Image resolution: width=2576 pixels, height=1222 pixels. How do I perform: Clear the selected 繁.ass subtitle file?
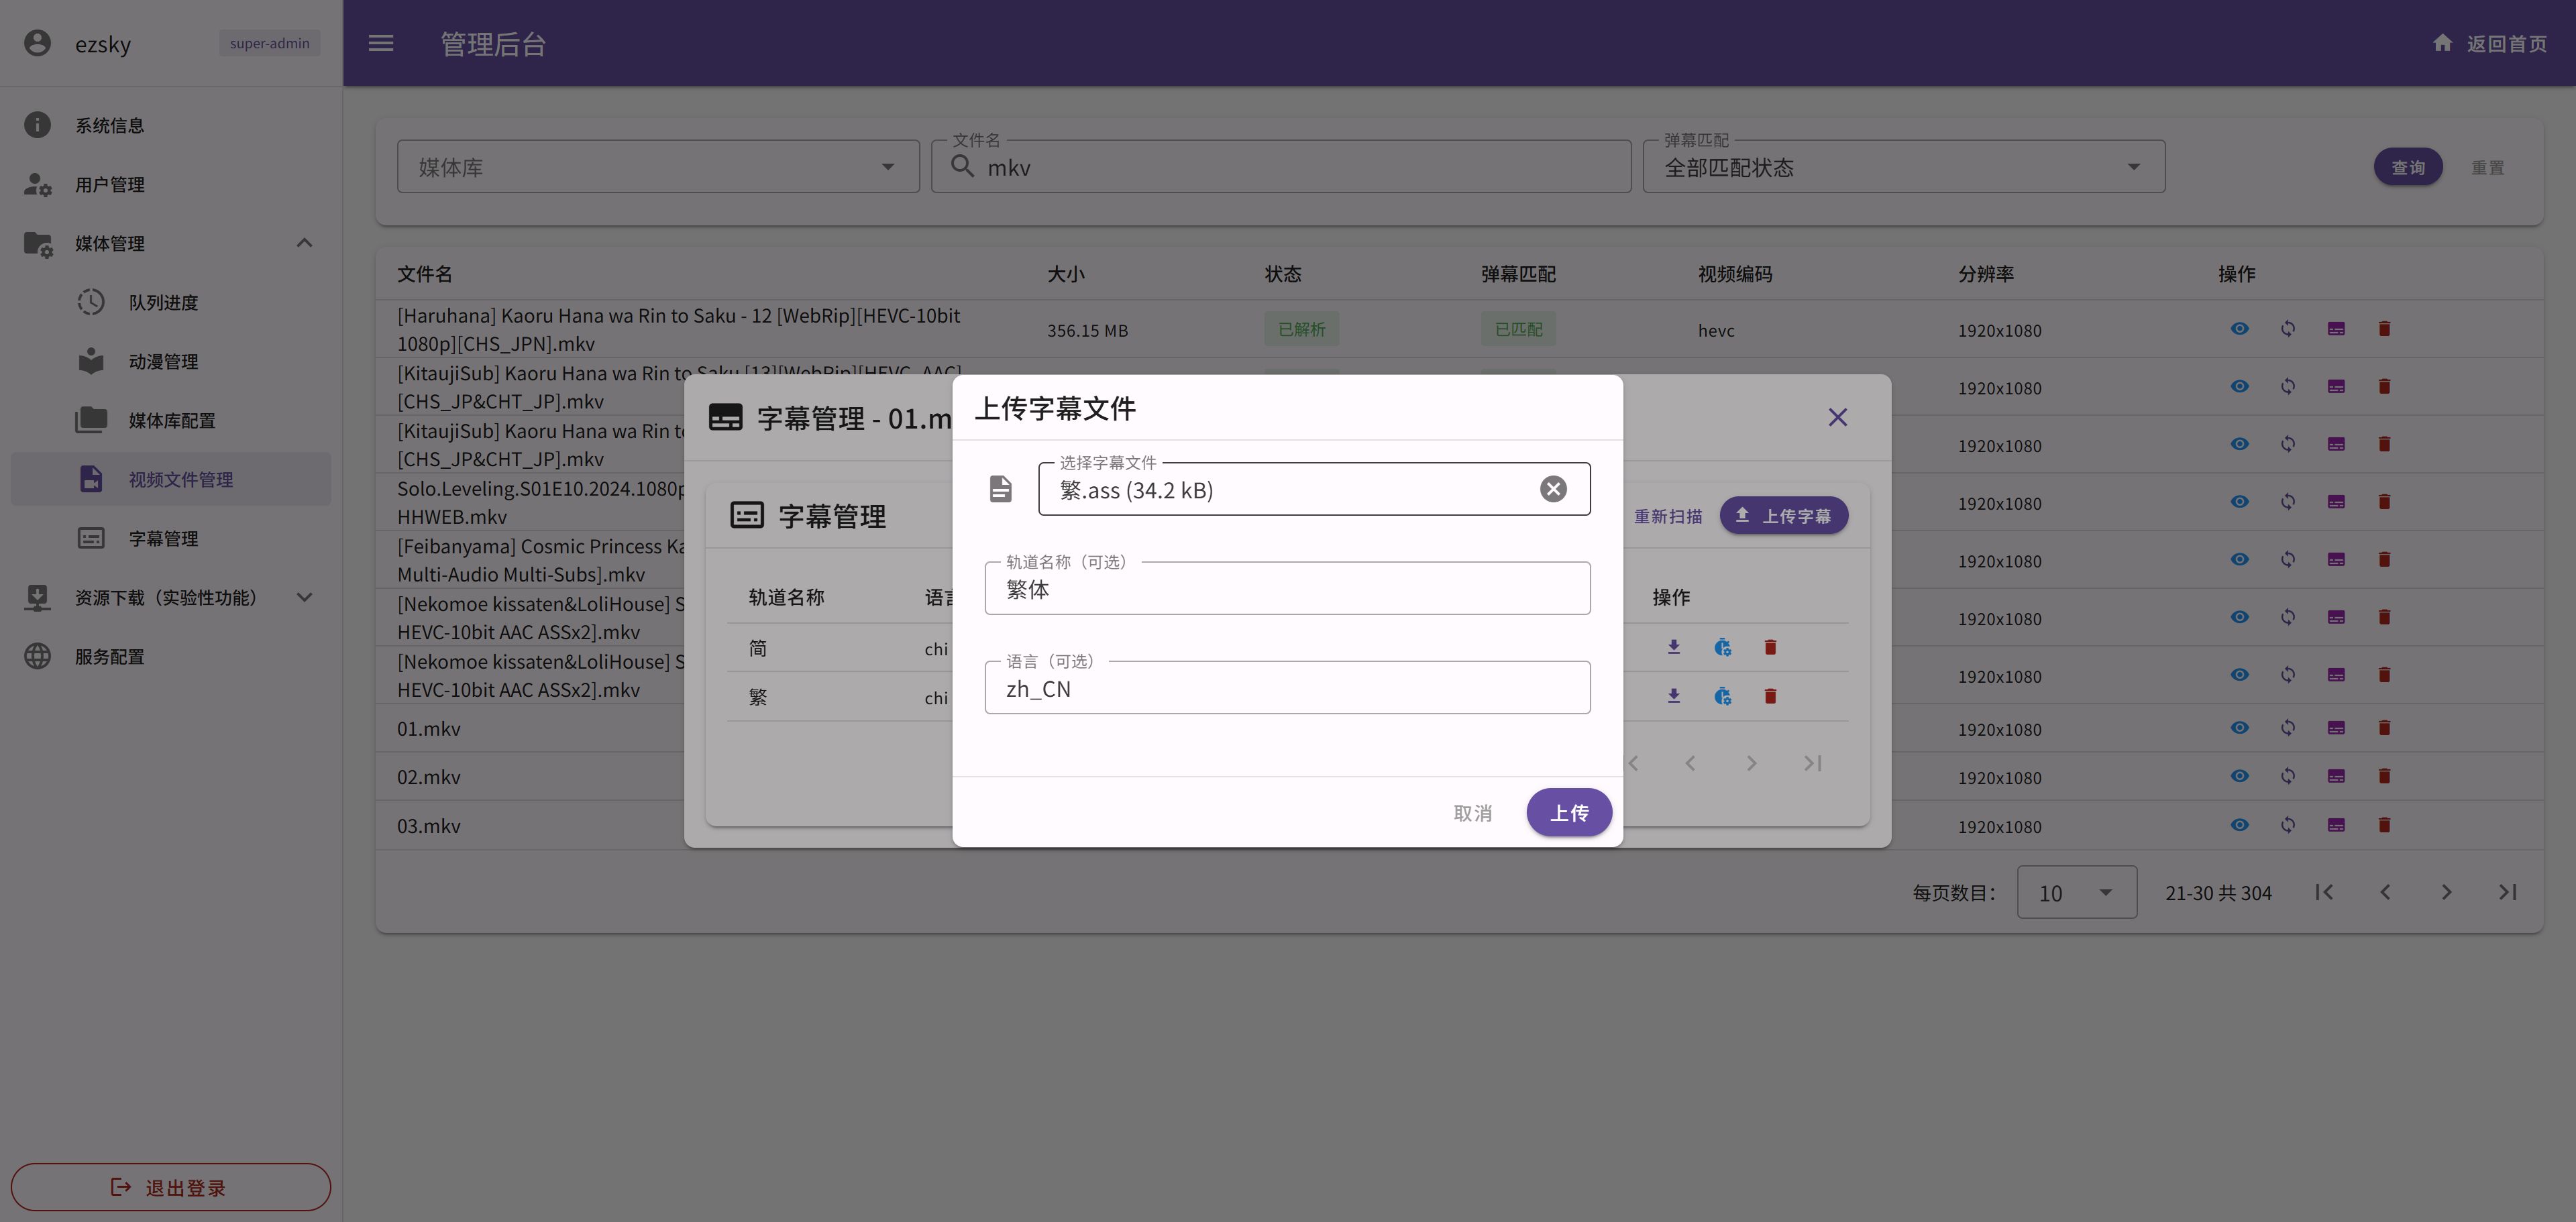coord(1552,489)
